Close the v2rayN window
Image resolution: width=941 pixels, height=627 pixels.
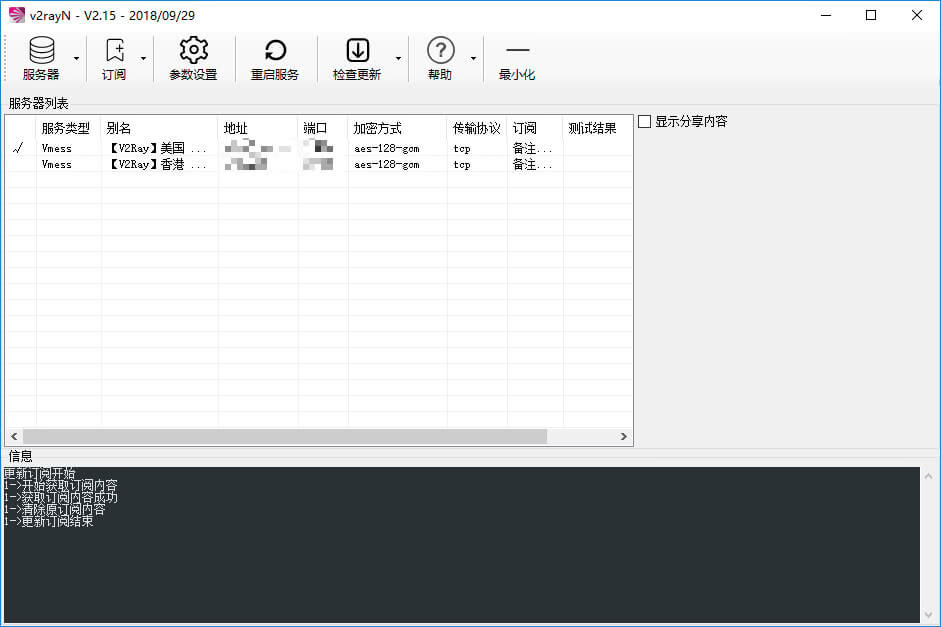pyautogui.click(x=917, y=15)
